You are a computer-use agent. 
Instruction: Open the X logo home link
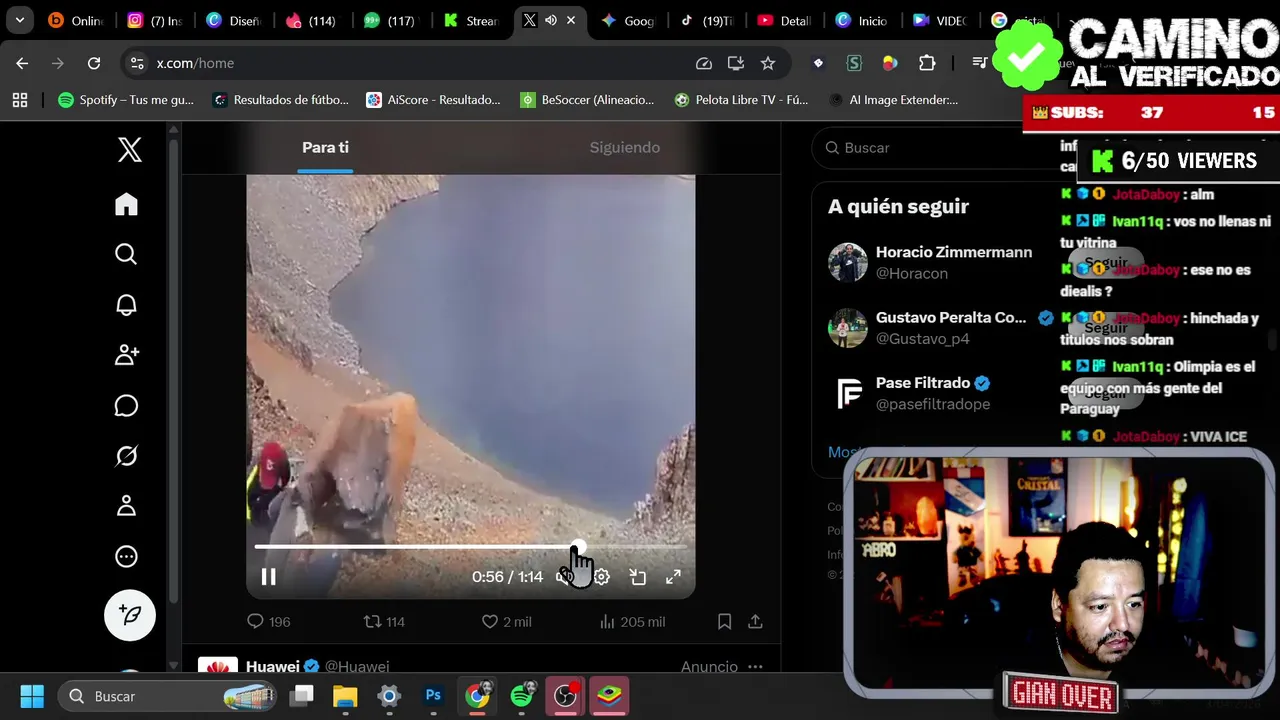[x=130, y=150]
